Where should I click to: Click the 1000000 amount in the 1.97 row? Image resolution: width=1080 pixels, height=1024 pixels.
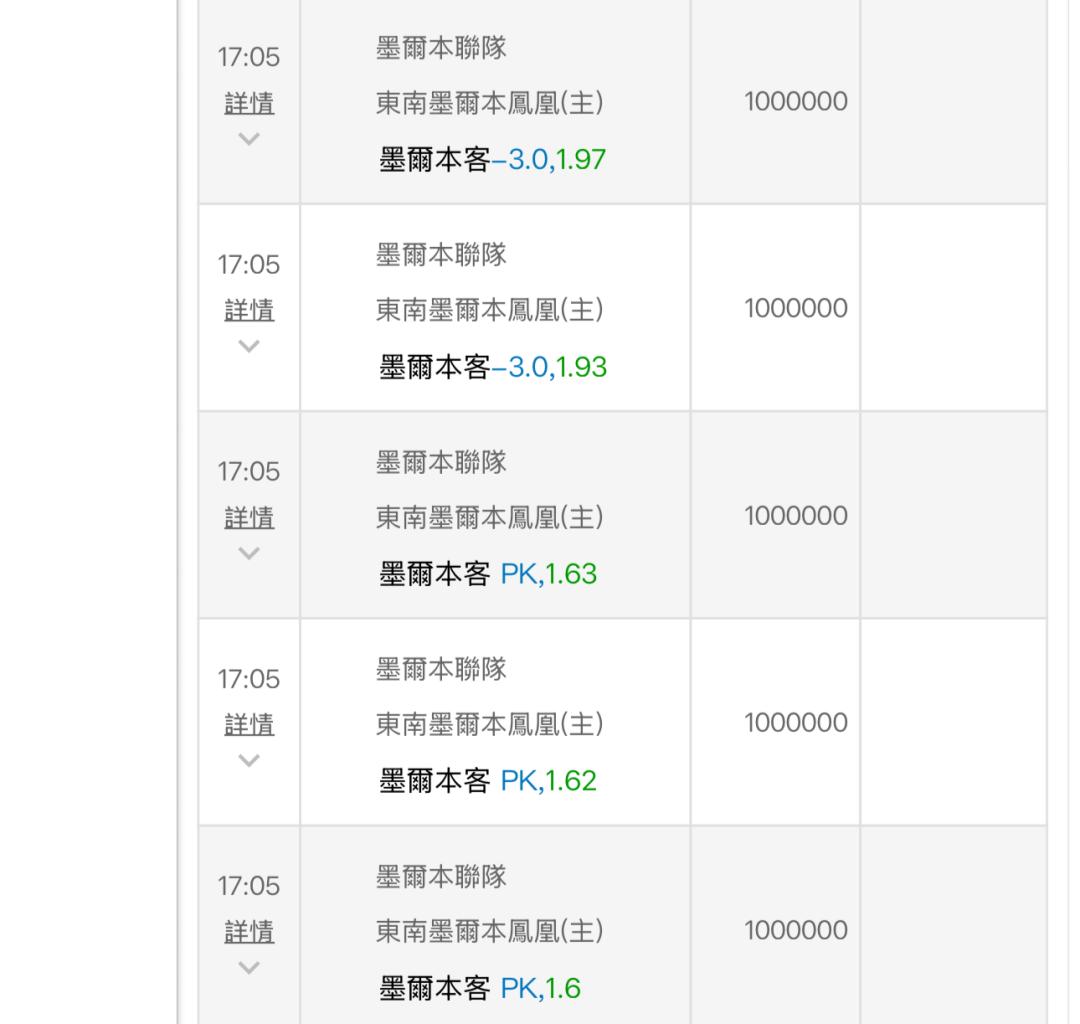coord(795,102)
